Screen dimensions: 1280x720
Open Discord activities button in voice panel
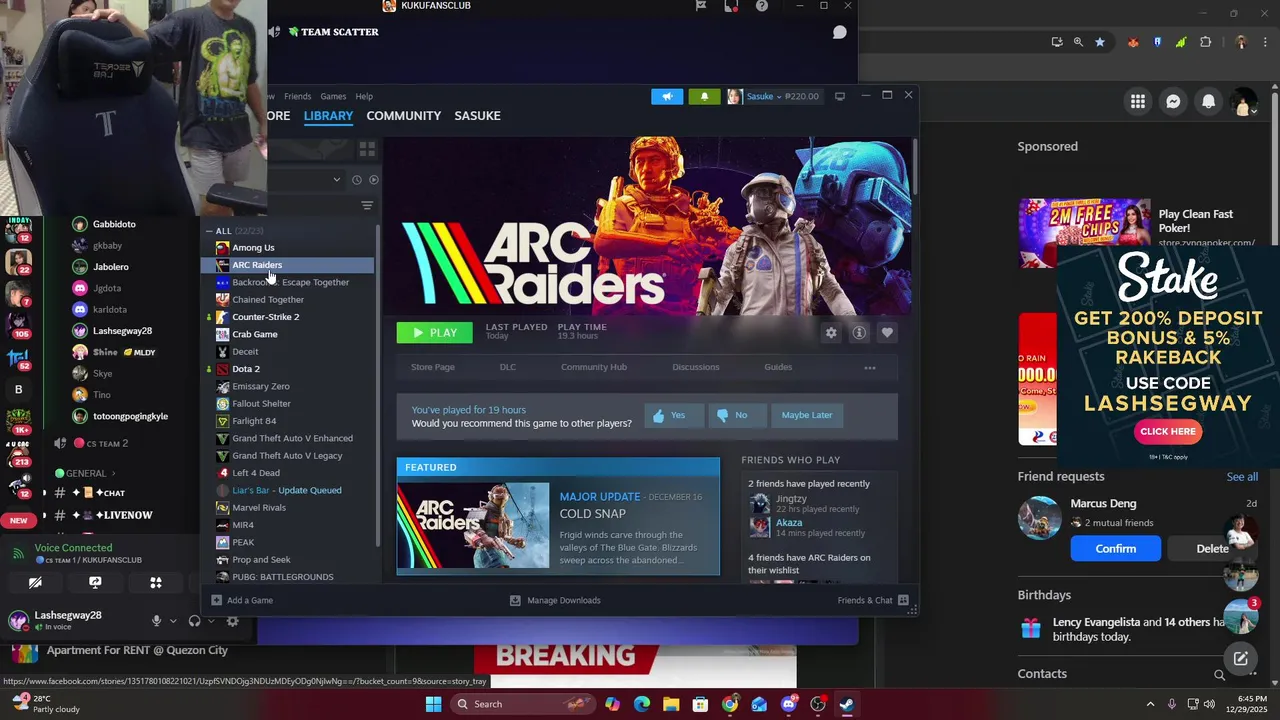click(155, 583)
